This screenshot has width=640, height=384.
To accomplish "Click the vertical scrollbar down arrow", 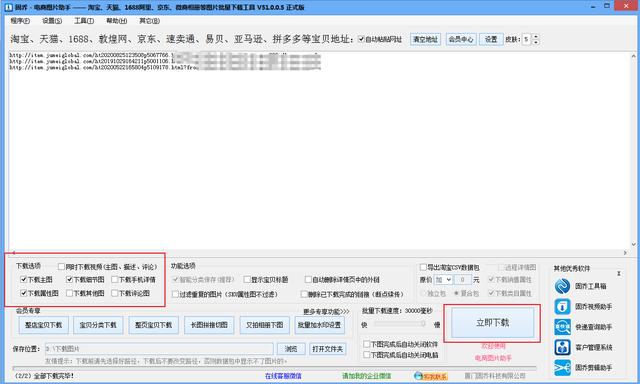I will point(633,244).
